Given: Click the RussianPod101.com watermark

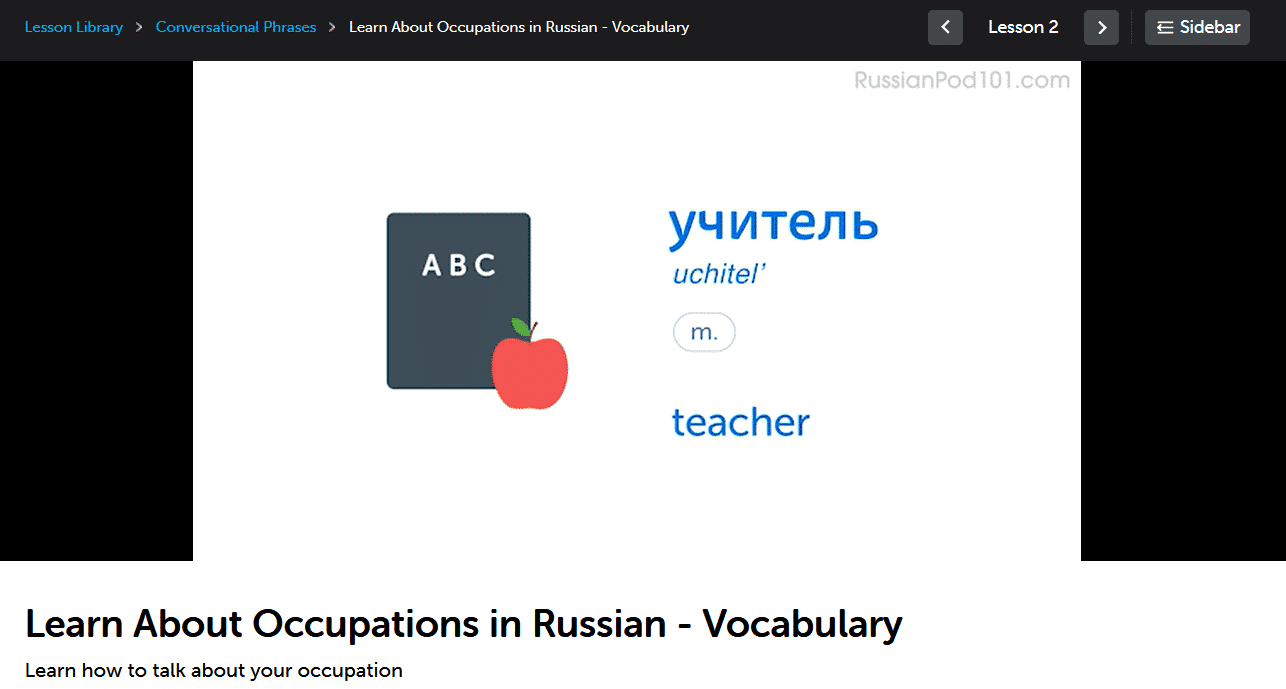Looking at the screenshot, I should [961, 81].
